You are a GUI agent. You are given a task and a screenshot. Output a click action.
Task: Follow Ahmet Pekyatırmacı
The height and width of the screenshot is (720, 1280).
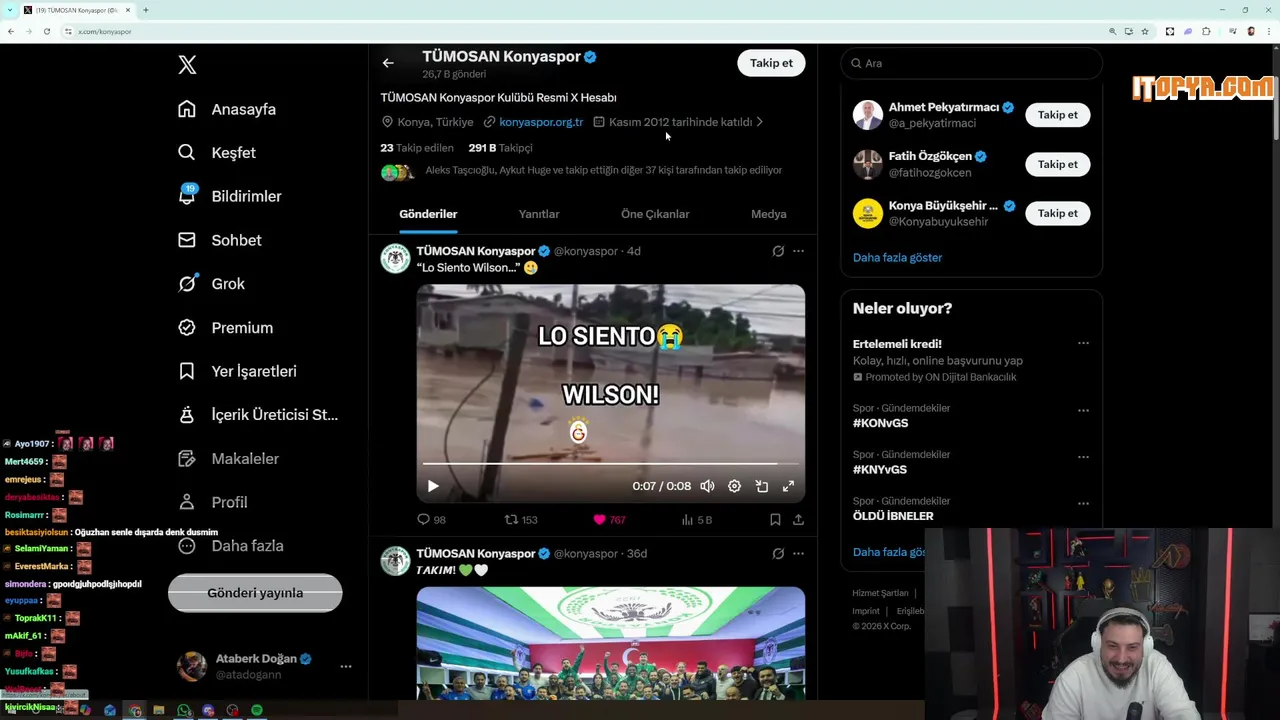point(1057,115)
